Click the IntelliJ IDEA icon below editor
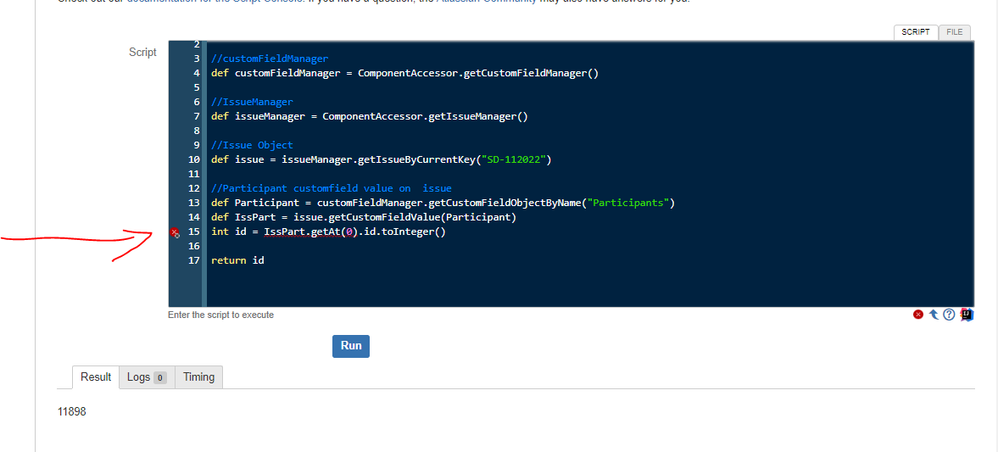998x452 pixels. click(x=967, y=314)
